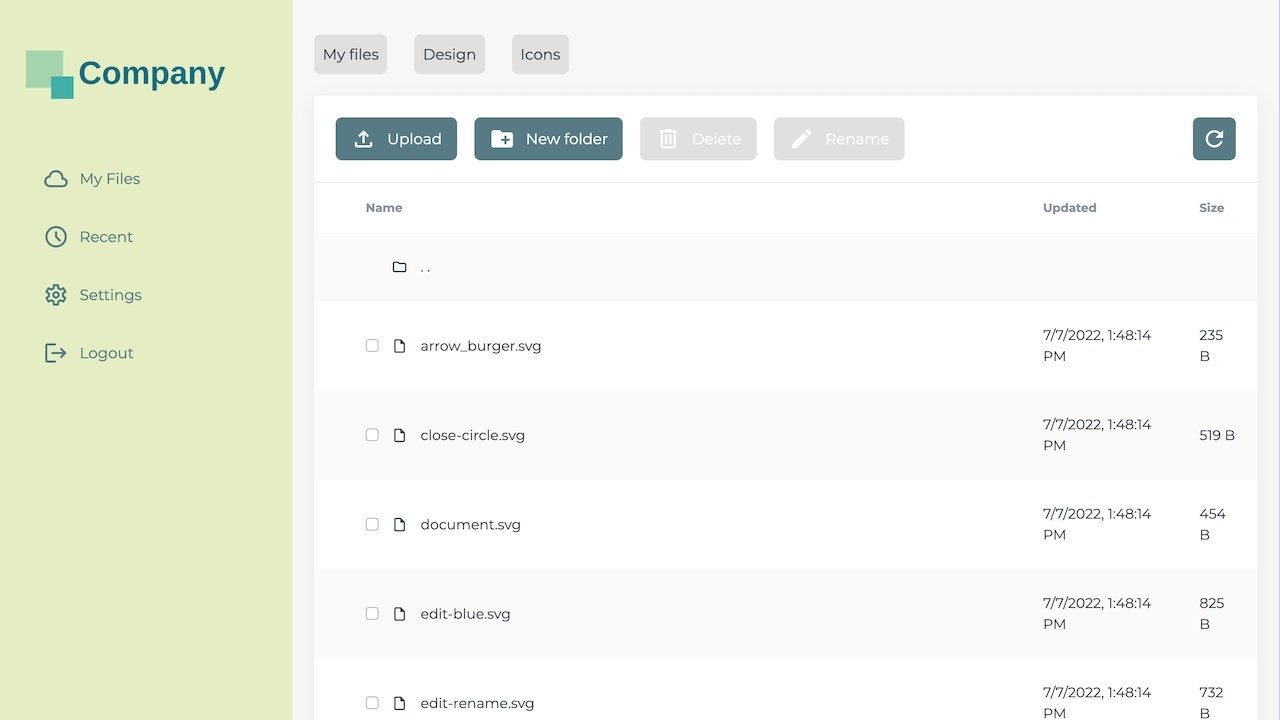
Task: Select the Icons breadcrumb
Action: pos(540,54)
